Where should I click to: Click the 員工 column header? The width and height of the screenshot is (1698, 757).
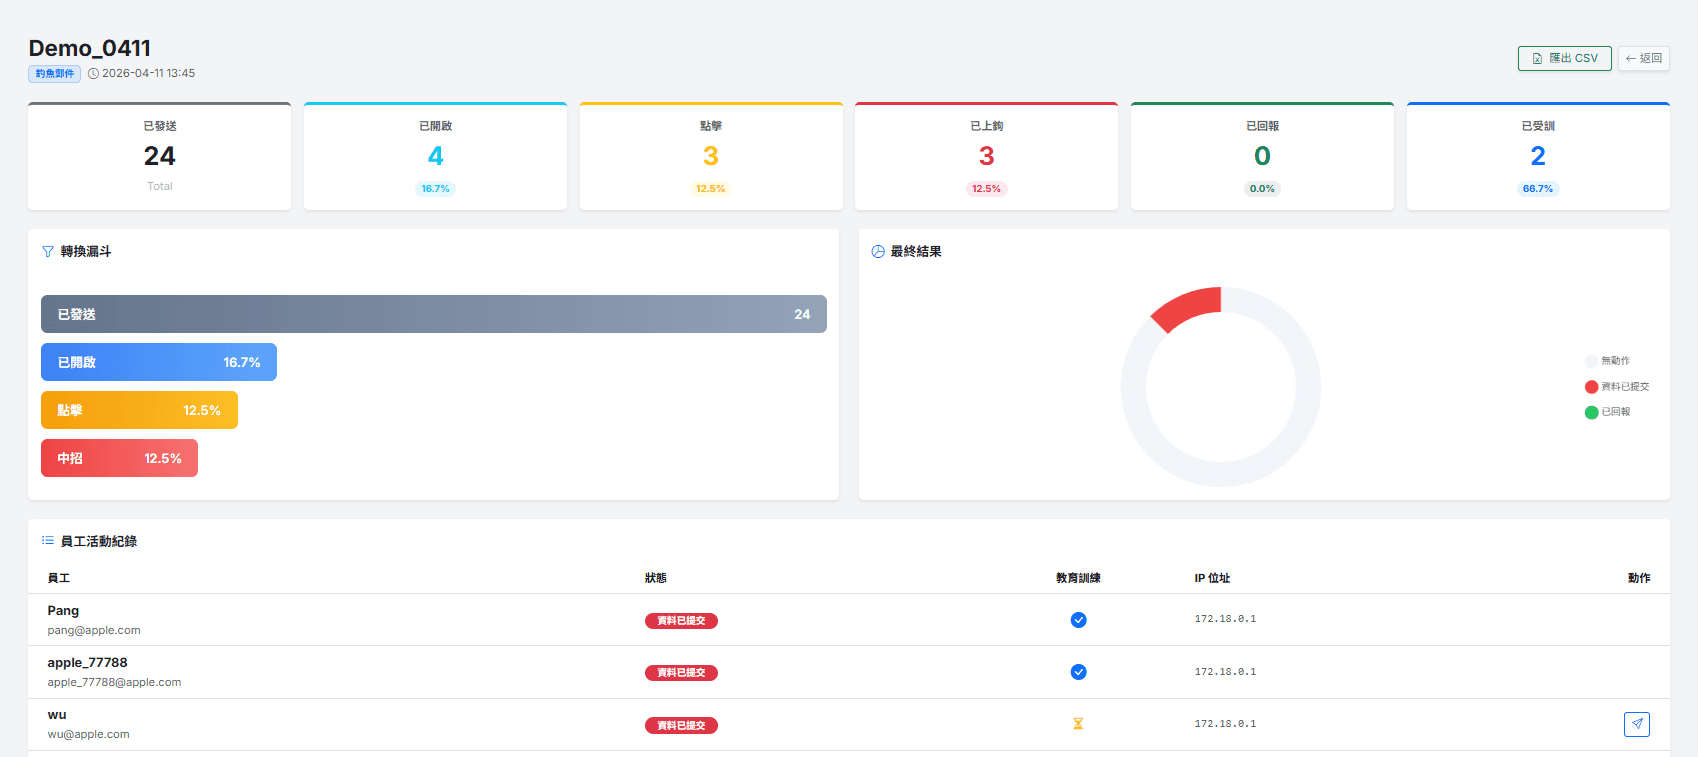[x=59, y=578]
